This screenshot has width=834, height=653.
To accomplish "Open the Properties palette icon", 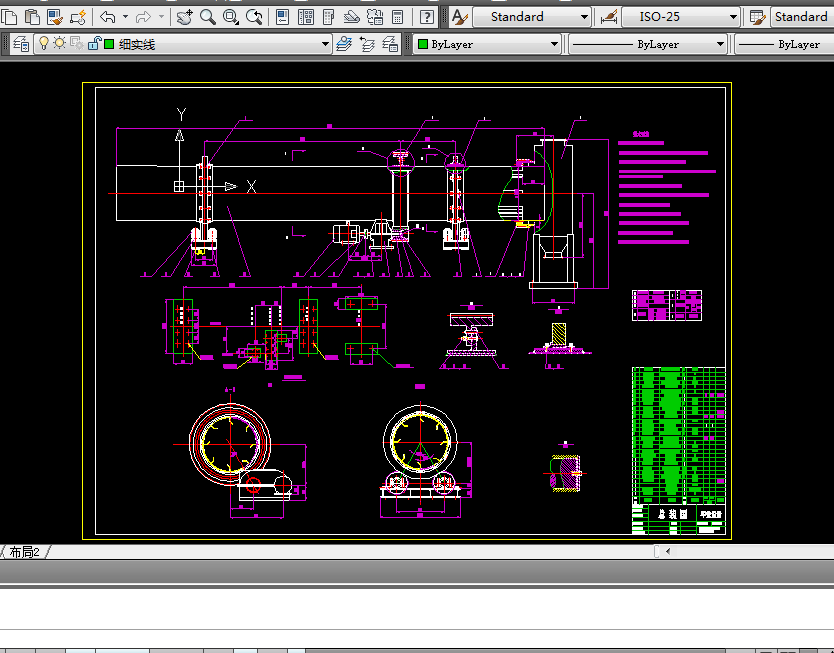I will click(x=282, y=17).
